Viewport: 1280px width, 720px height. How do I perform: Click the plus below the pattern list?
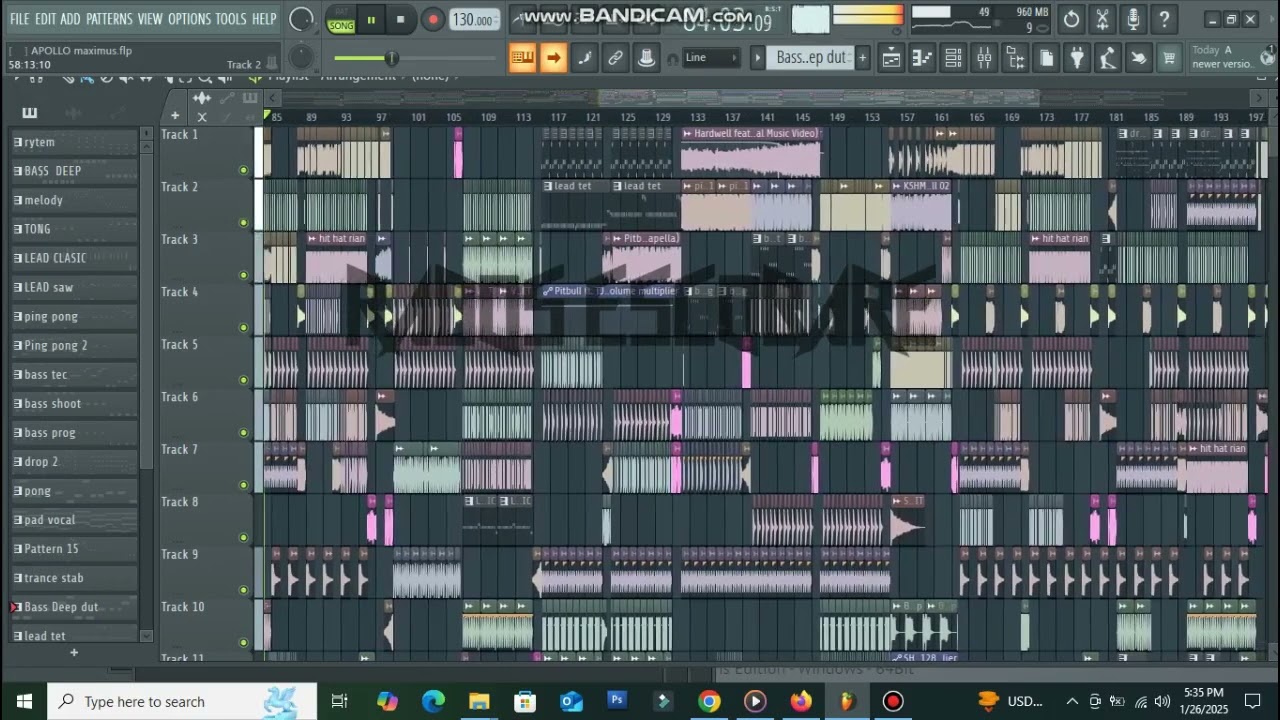coord(73,653)
